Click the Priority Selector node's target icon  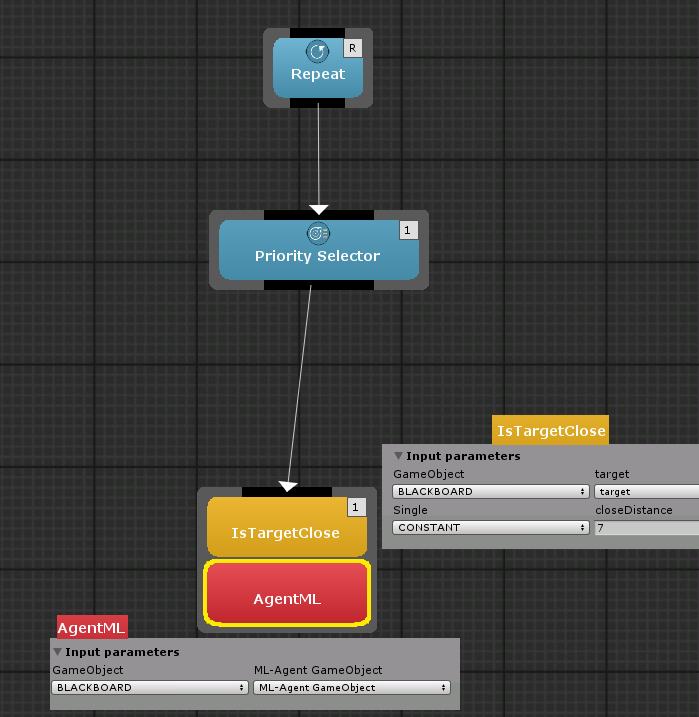click(x=318, y=233)
